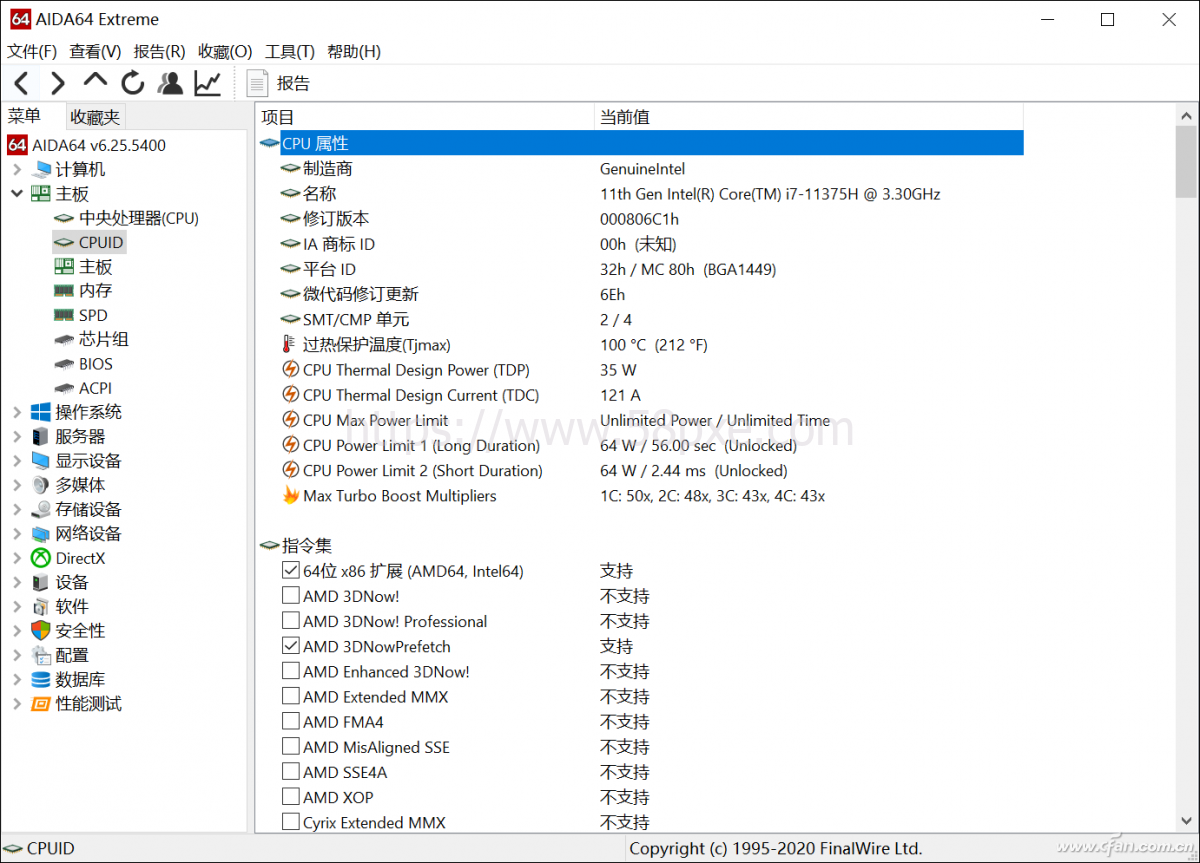The width and height of the screenshot is (1200, 863).
Task: Go up one level with the up arrow icon
Action: pos(95,81)
